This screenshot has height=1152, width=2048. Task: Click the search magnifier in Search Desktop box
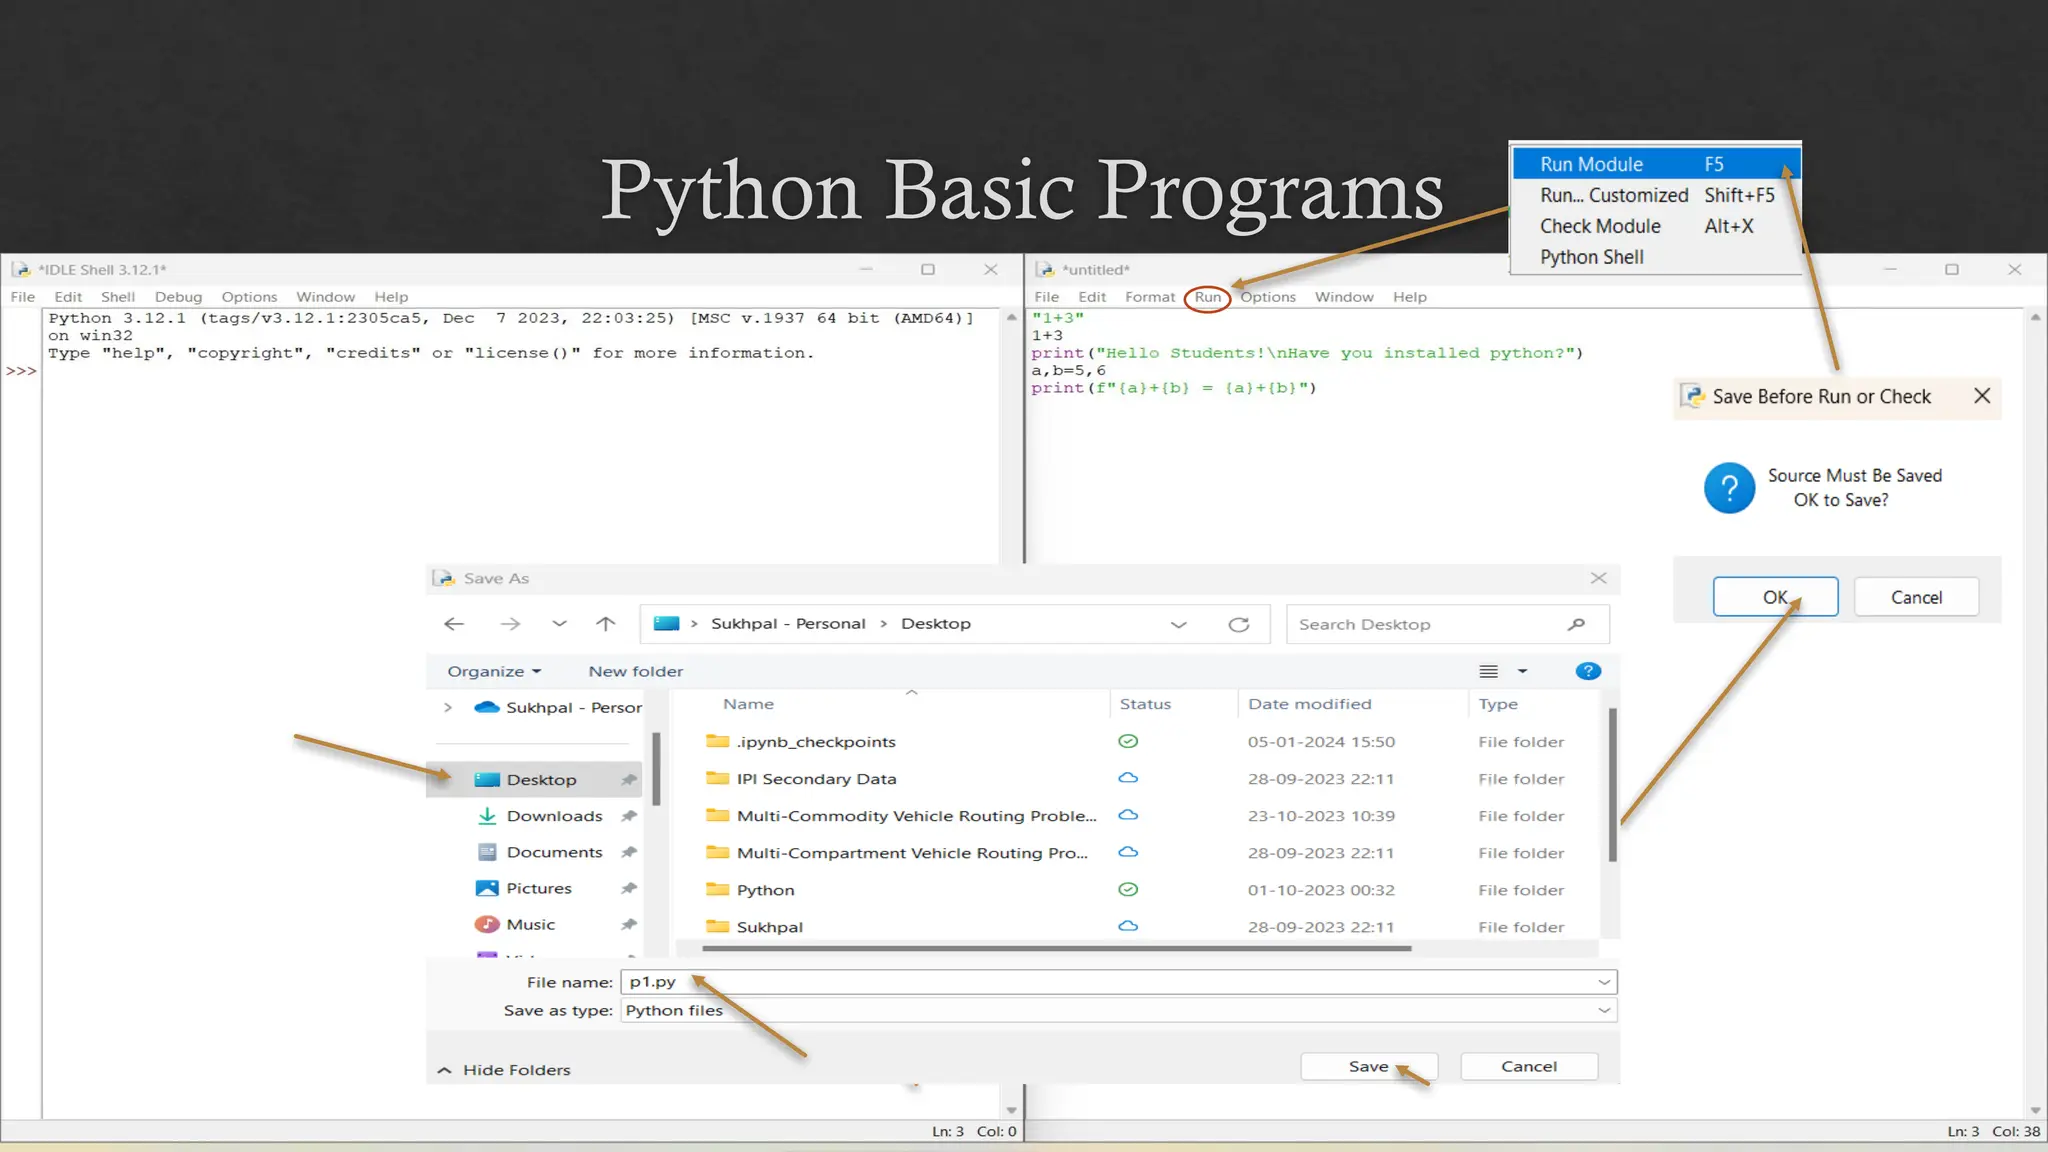1576,624
